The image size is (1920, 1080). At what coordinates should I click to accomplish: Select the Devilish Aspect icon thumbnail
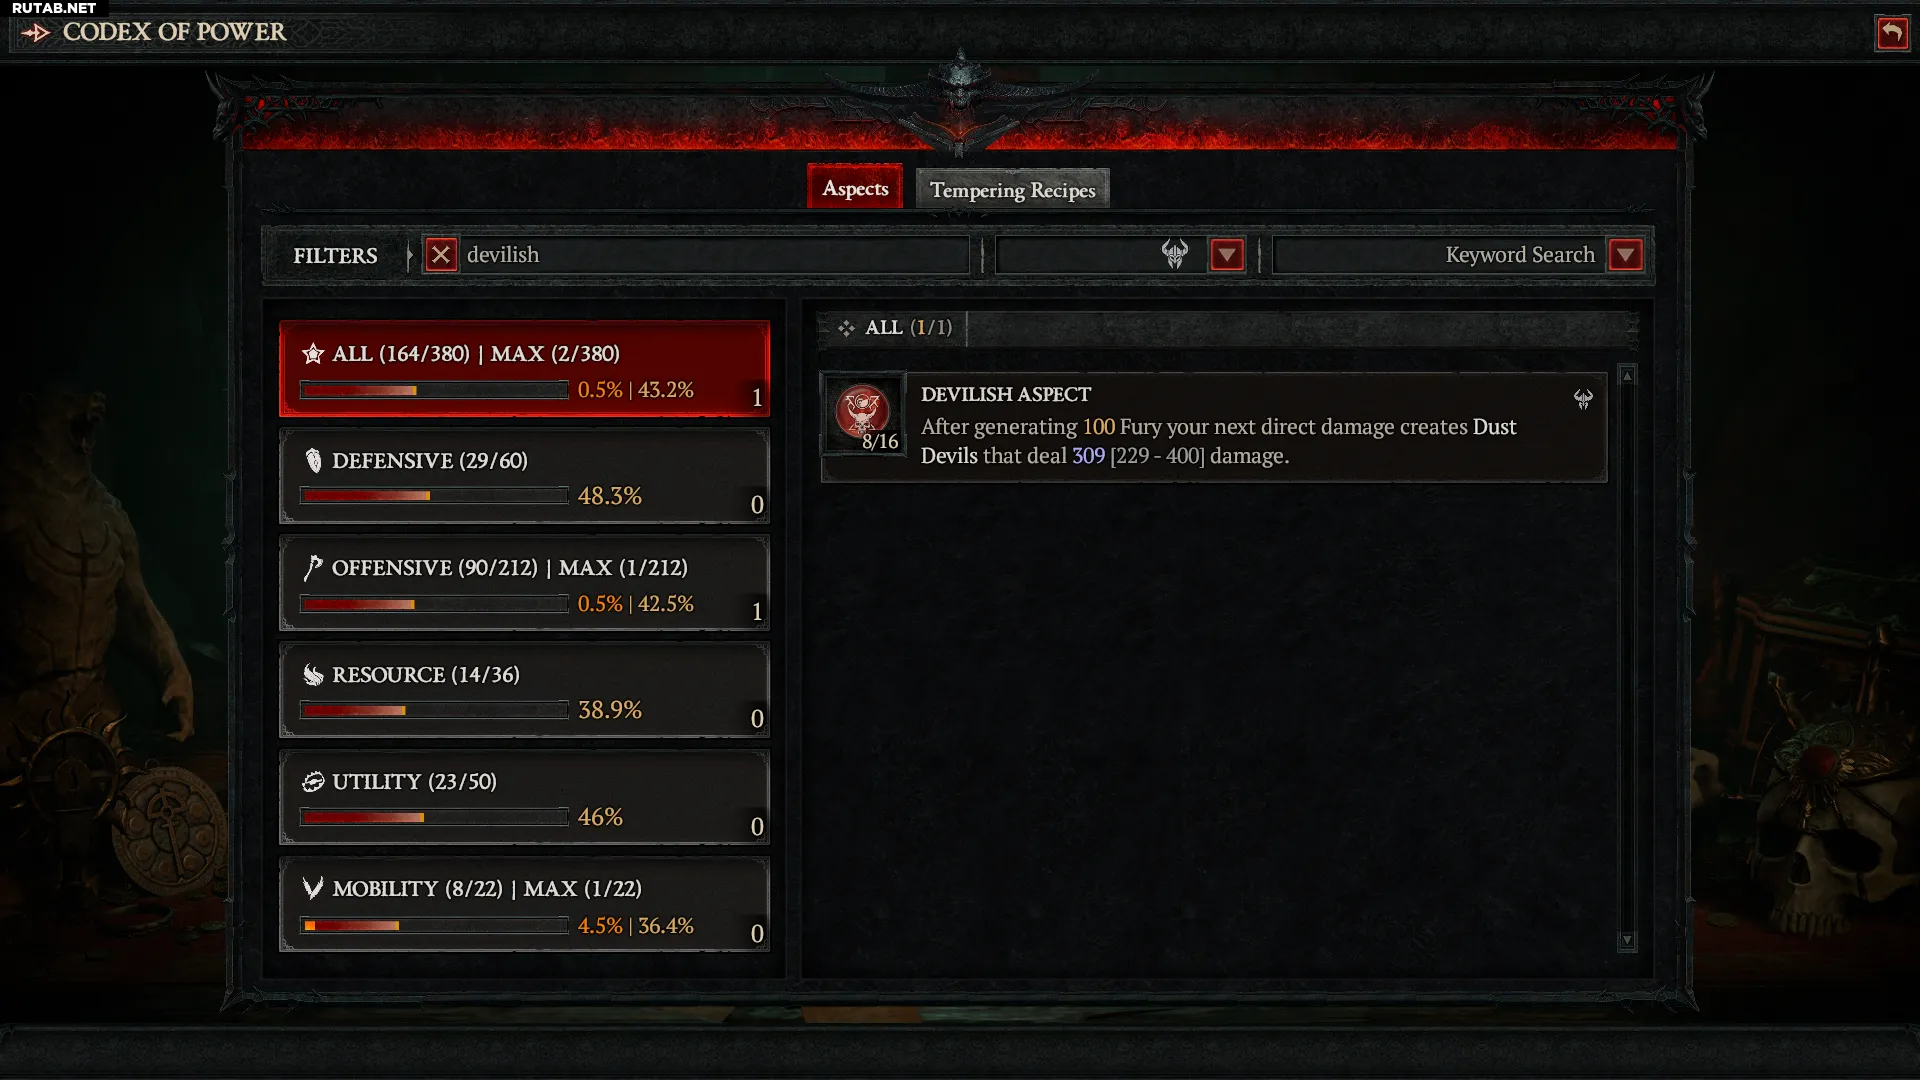pos(862,413)
